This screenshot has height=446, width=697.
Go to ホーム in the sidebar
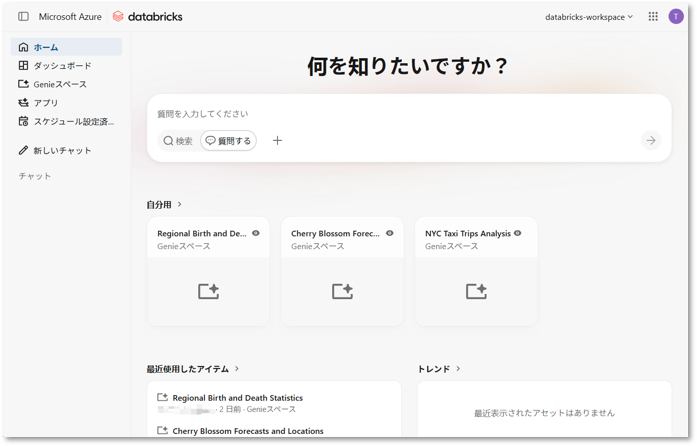pyautogui.click(x=66, y=47)
